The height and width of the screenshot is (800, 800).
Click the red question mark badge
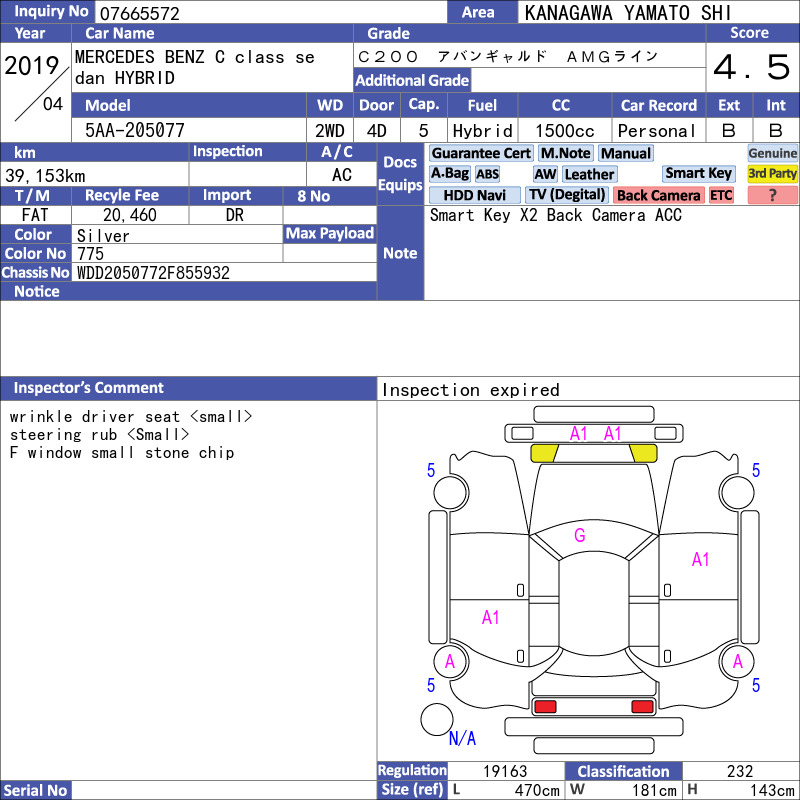[772, 195]
